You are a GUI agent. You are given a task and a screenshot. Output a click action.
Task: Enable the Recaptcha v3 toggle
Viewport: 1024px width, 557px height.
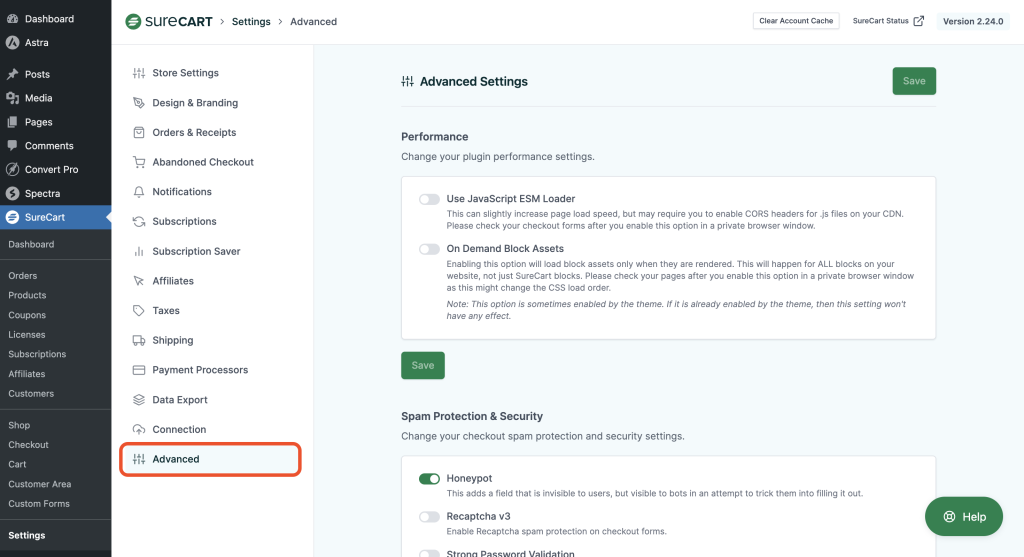tap(429, 517)
